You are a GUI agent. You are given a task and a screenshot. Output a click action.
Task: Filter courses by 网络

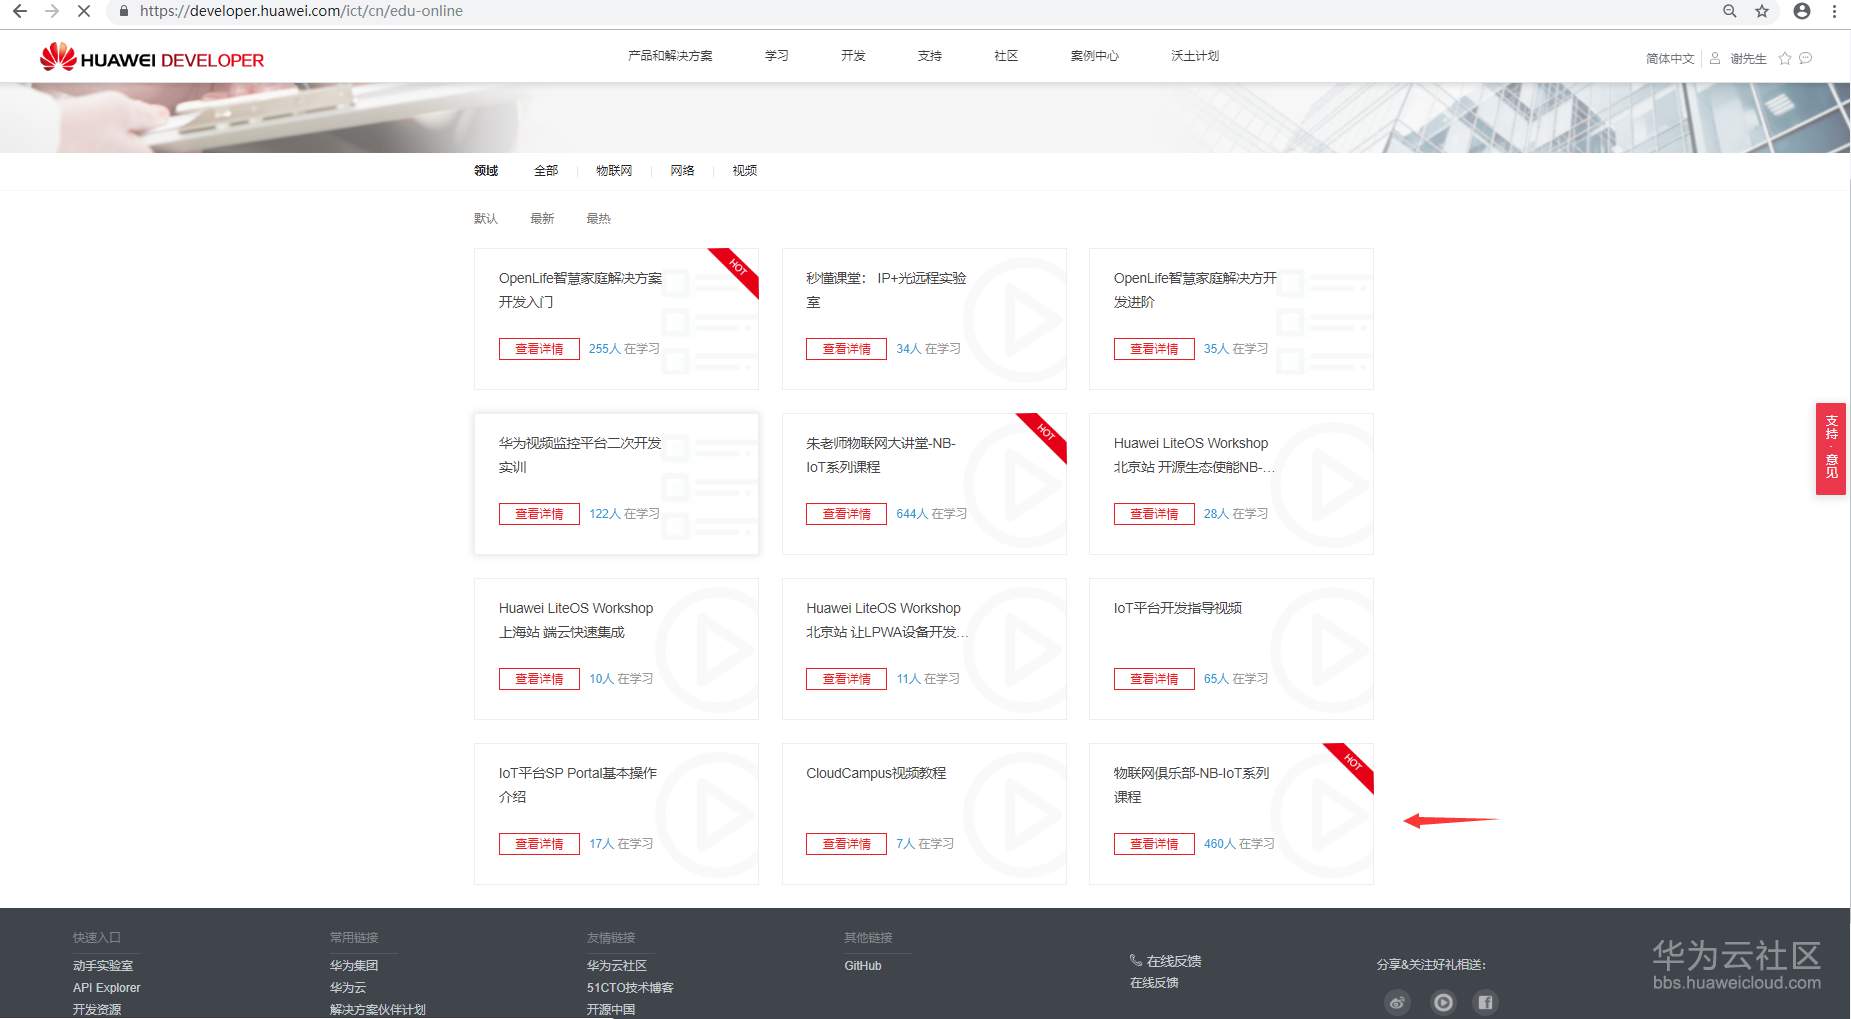(683, 171)
